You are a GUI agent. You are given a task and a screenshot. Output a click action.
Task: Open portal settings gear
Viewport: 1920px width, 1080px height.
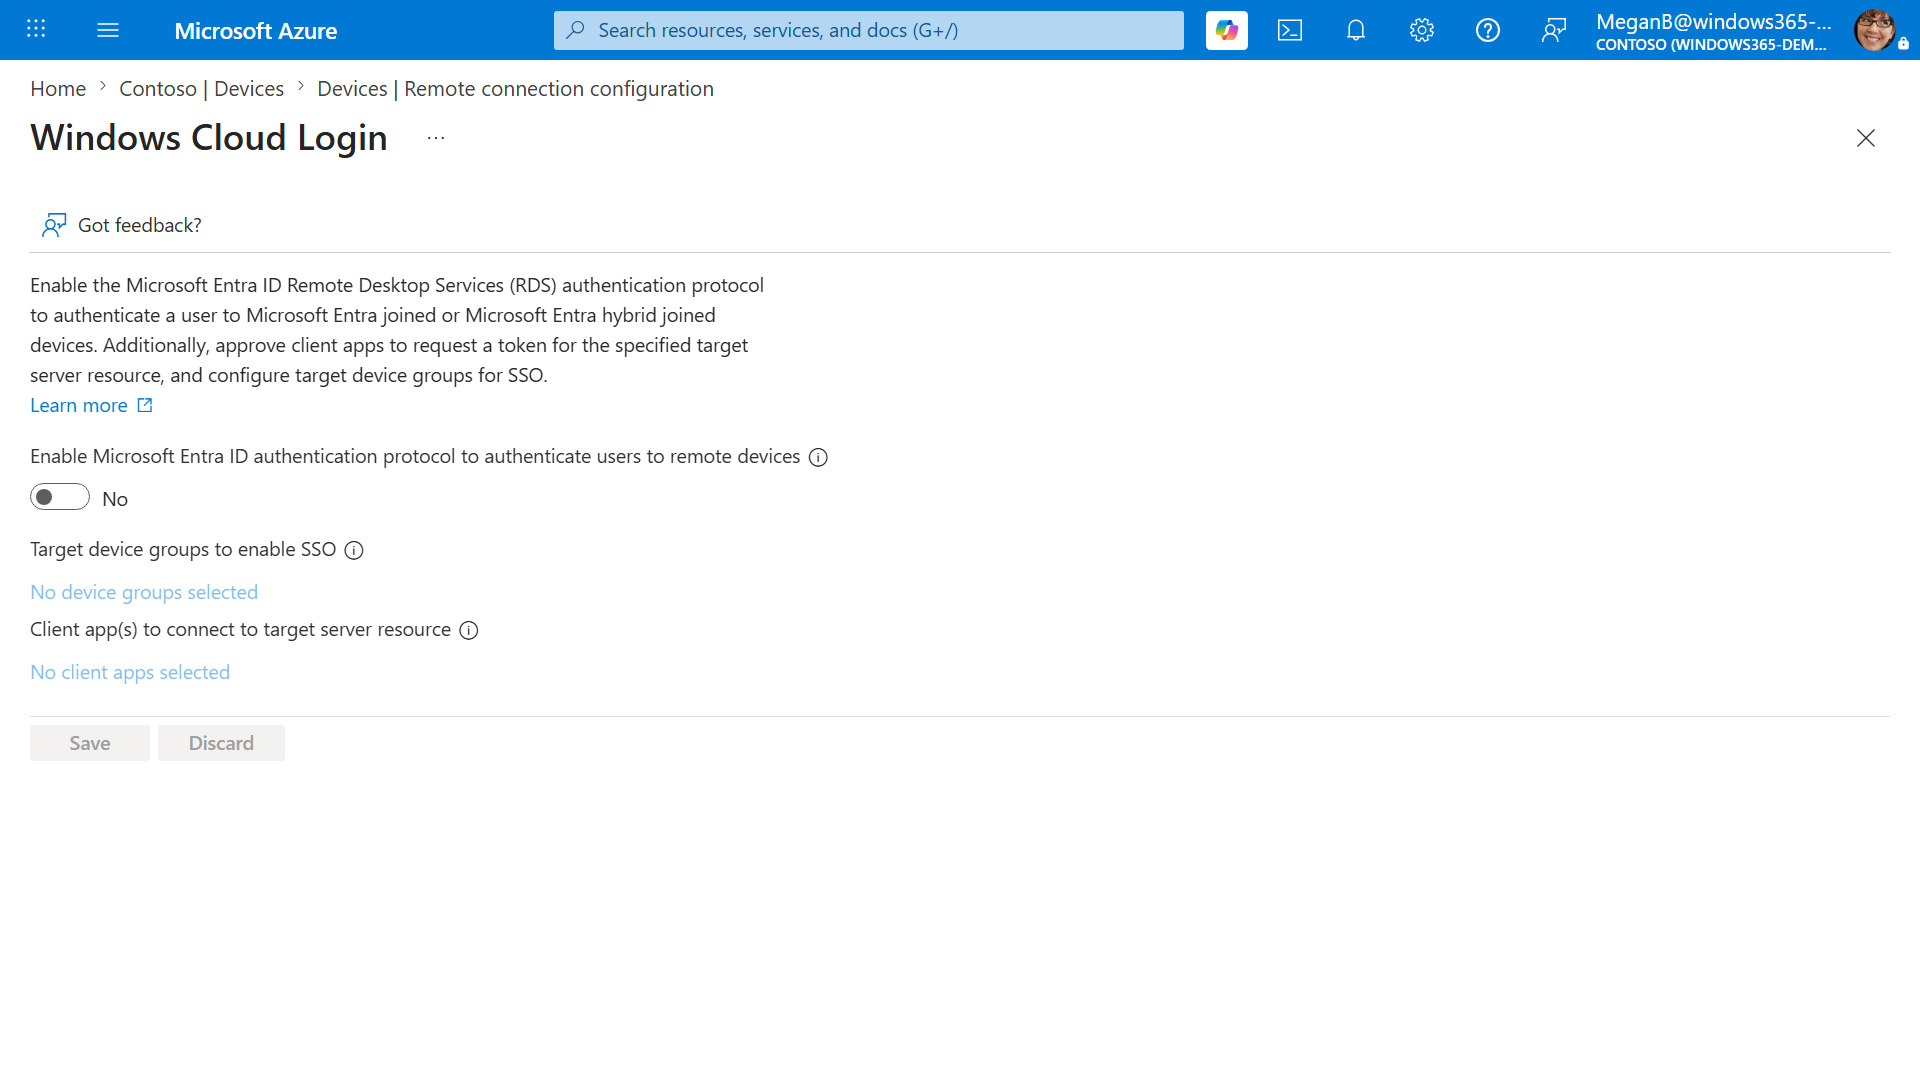(1422, 30)
